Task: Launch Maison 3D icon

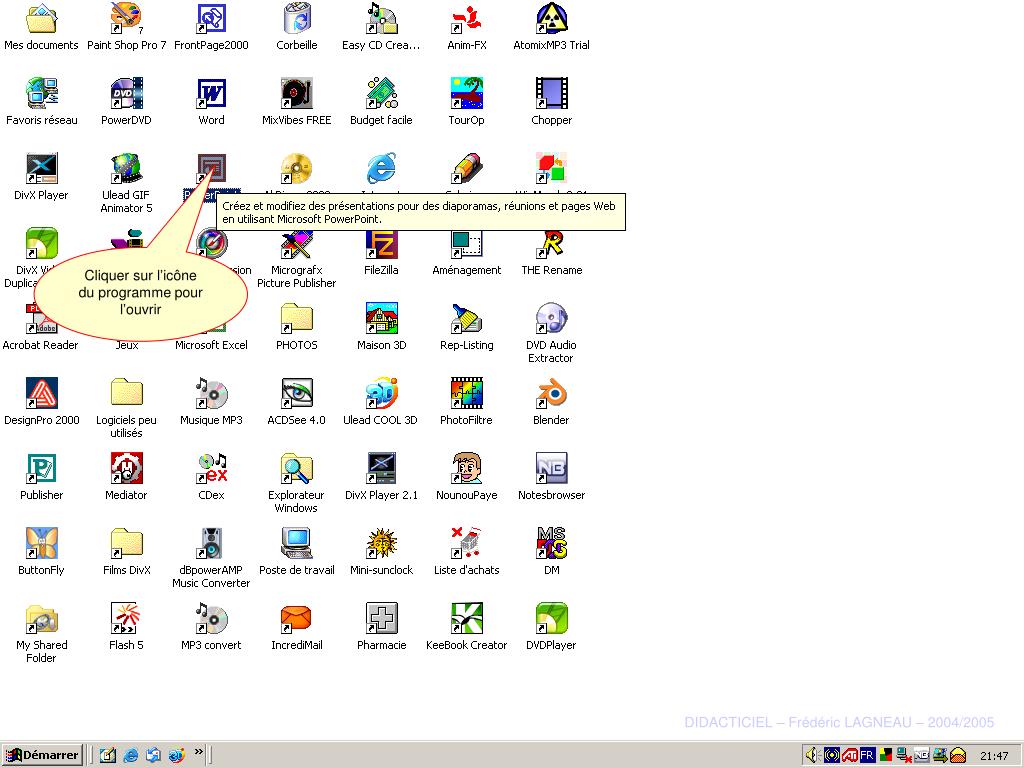Action: click(x=381, y=319)
